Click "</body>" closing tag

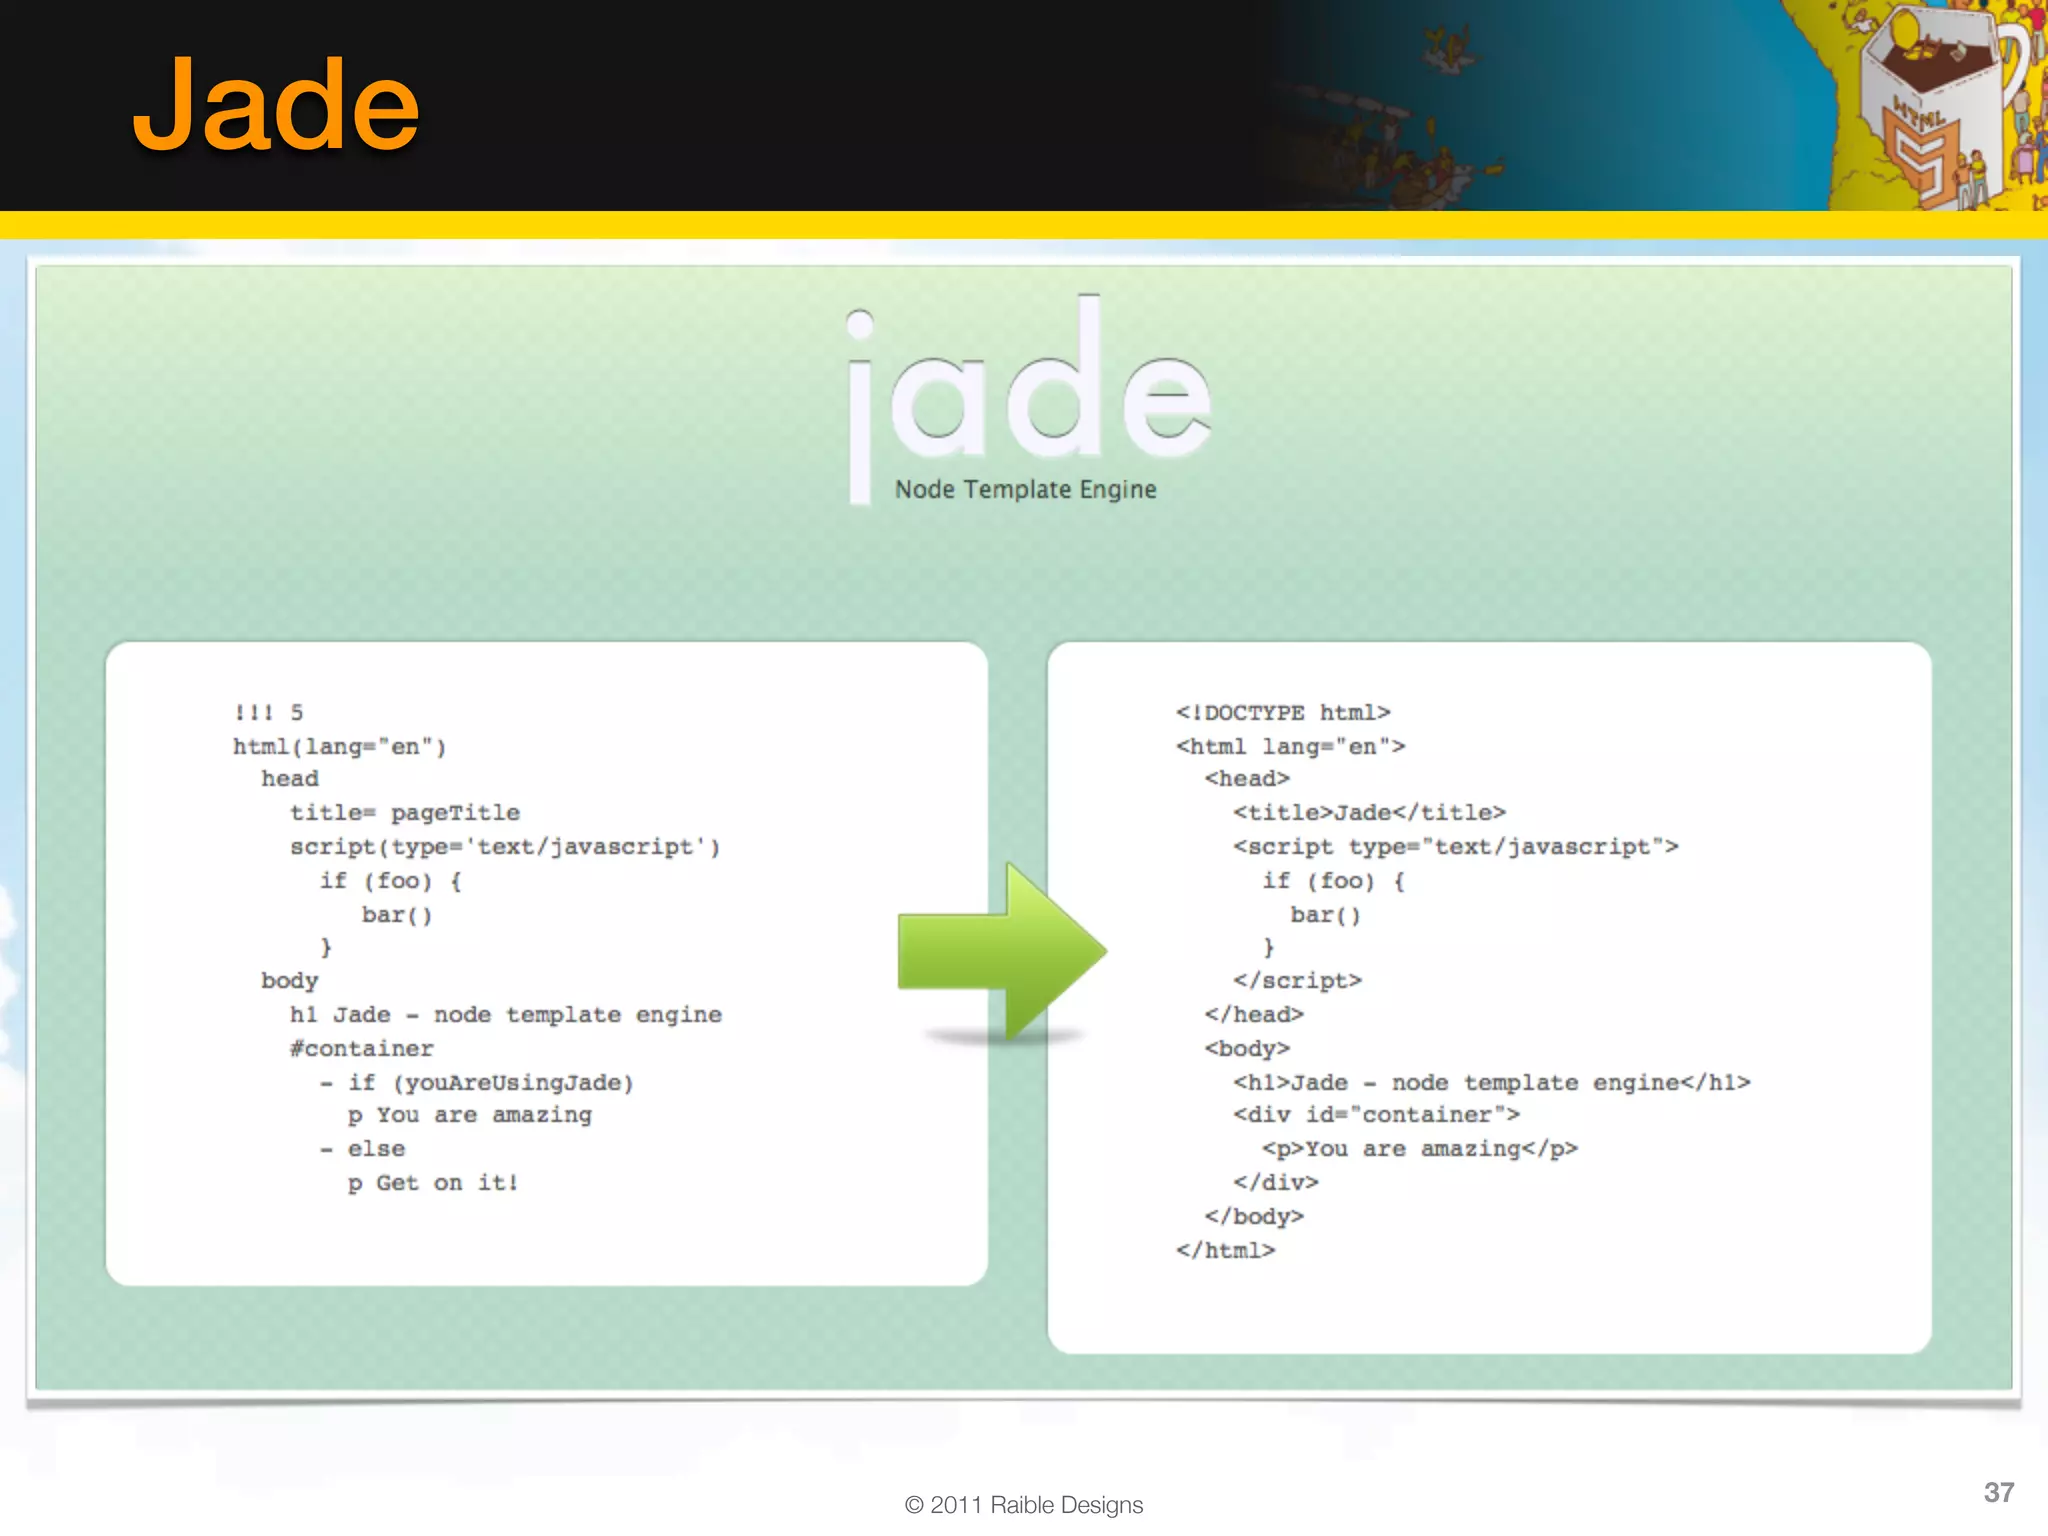point(1254,1216)
